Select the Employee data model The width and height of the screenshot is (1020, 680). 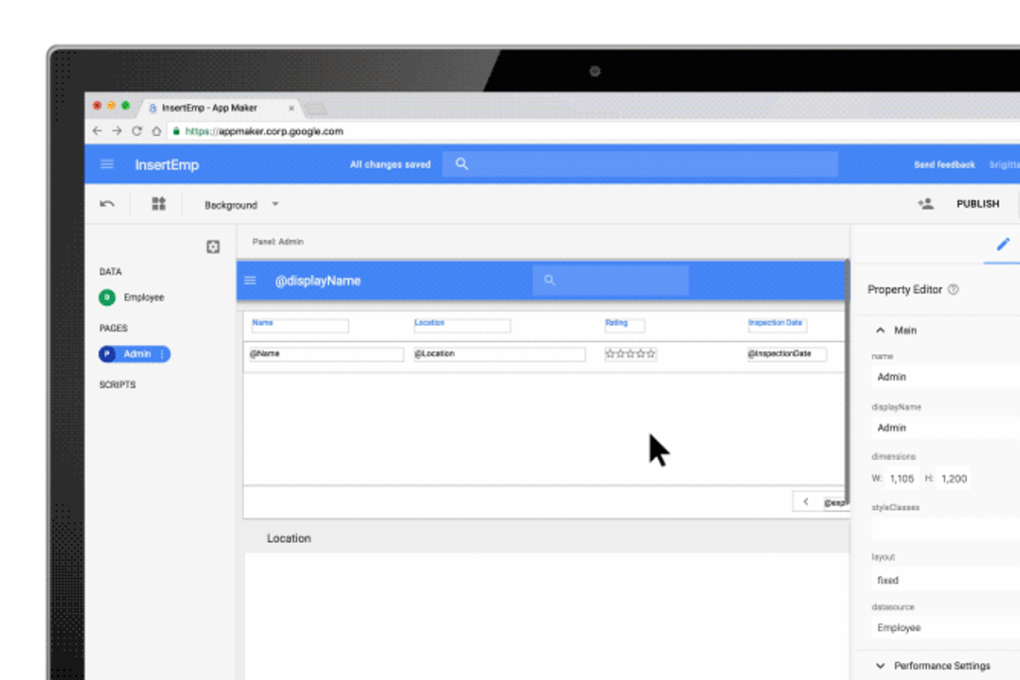click(x=144, y=297)
